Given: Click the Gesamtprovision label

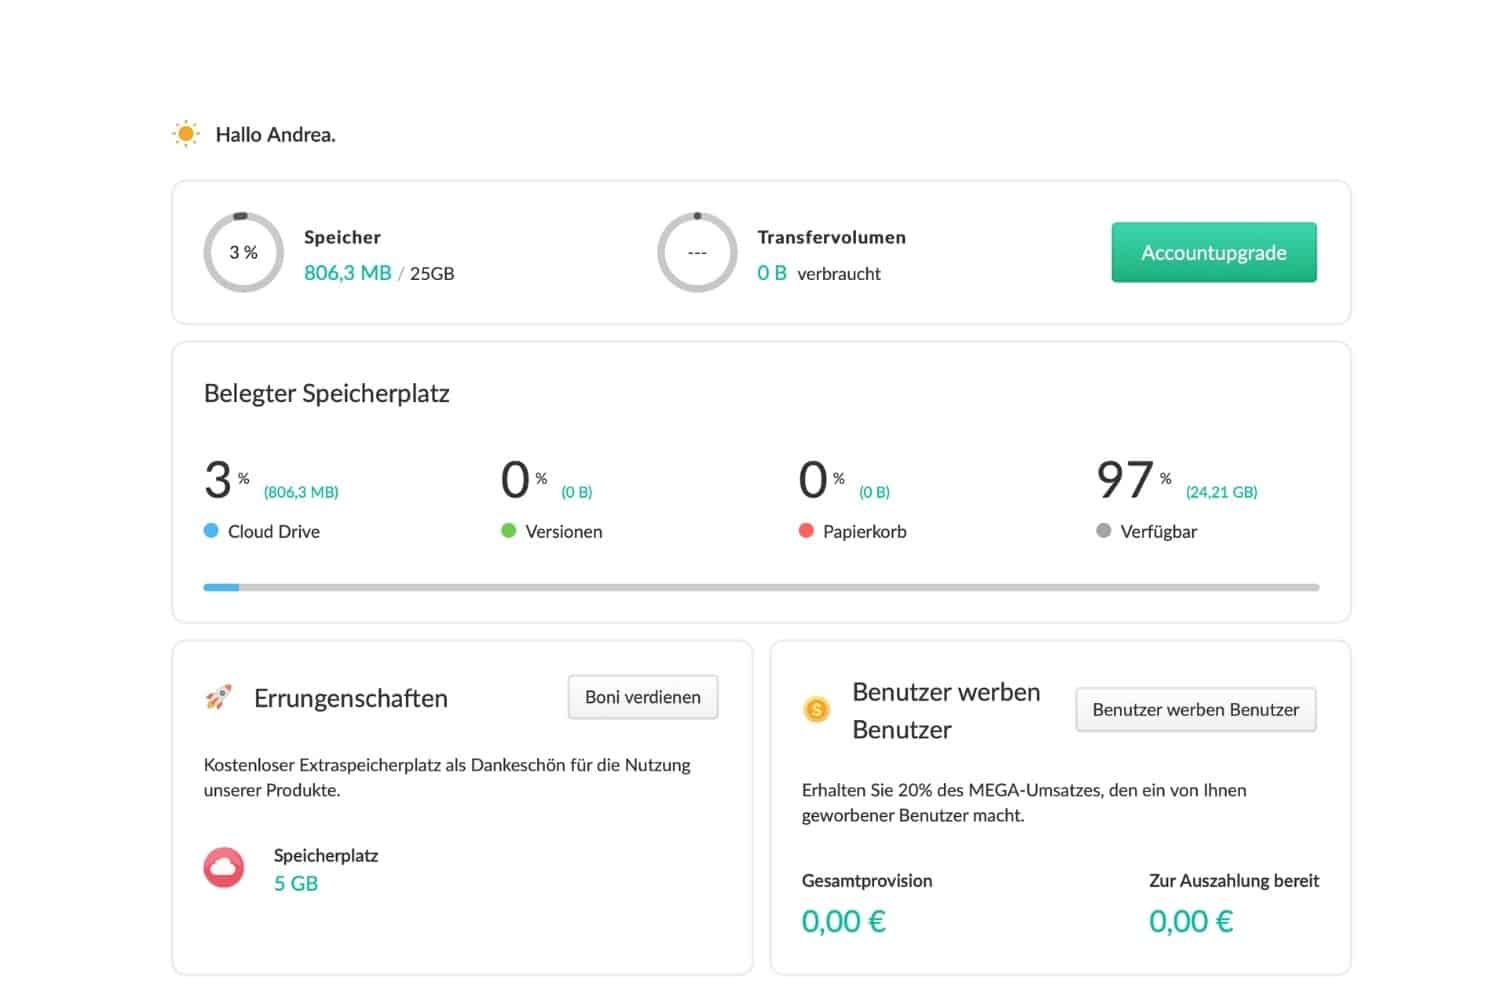Looking at the screenshot, I should (867, 881).
